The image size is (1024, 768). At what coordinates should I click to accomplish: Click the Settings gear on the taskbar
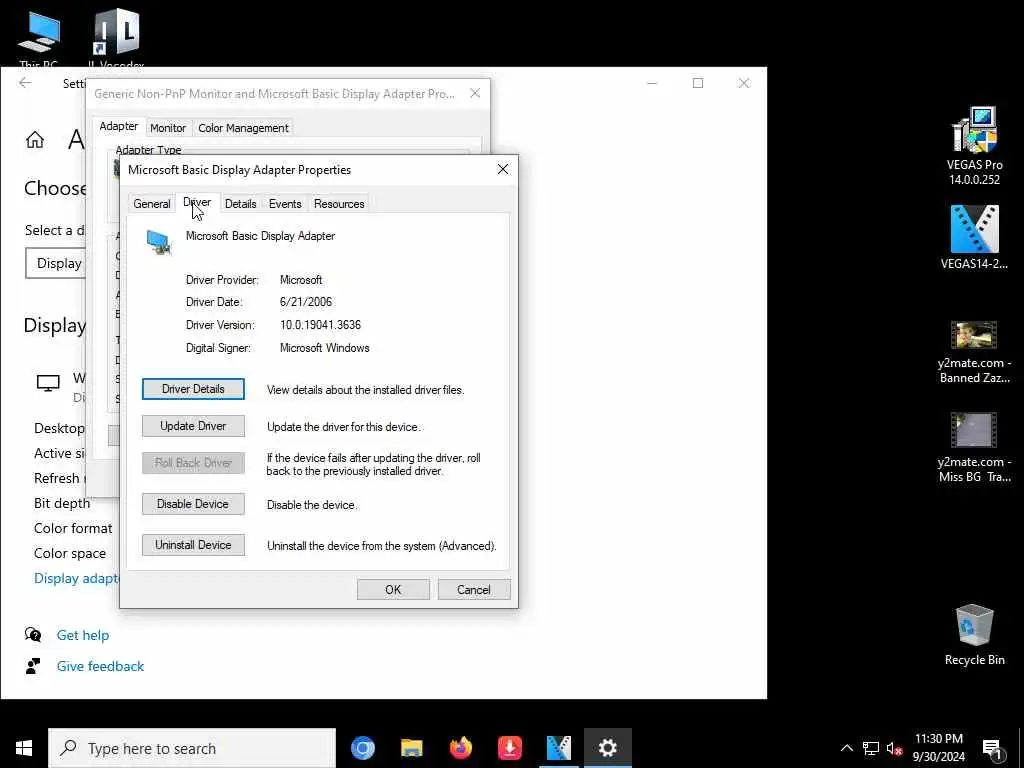click(x=607, y=748)
